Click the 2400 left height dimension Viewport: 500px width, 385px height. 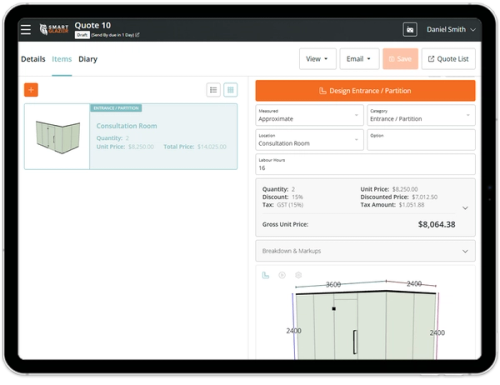pos(294,331)
